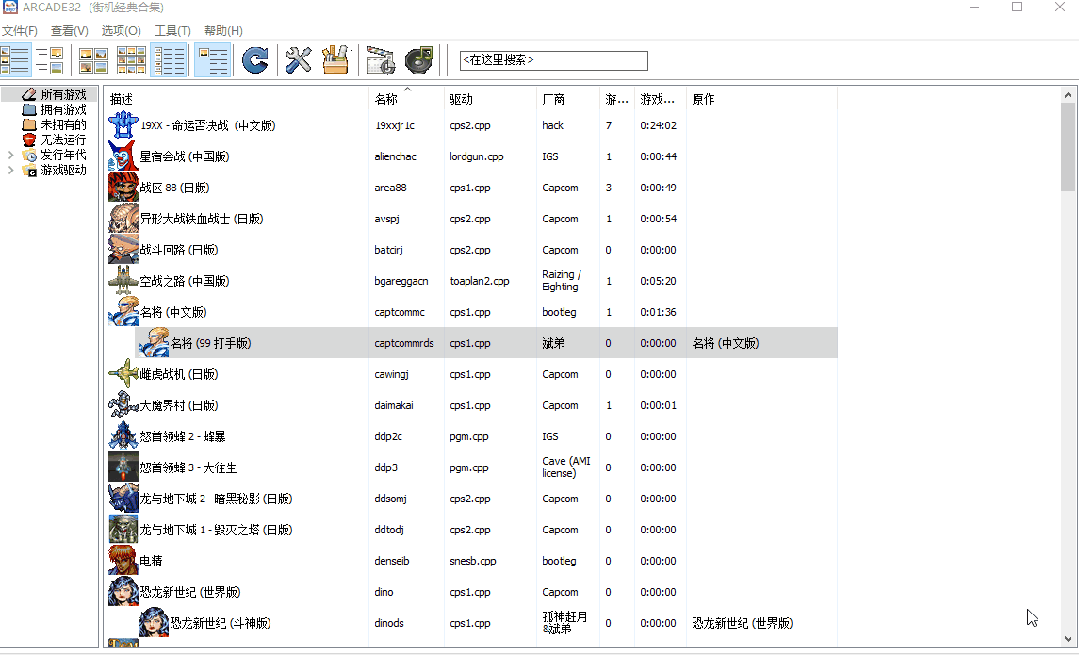Click the vertical scrollbar thumb
This screenshot has width=1079, height=655.
point(1068,147)
